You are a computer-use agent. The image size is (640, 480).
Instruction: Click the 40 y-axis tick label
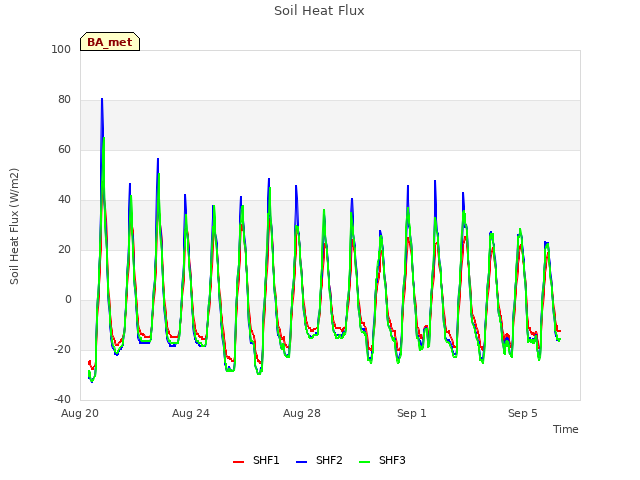point(64,200)
